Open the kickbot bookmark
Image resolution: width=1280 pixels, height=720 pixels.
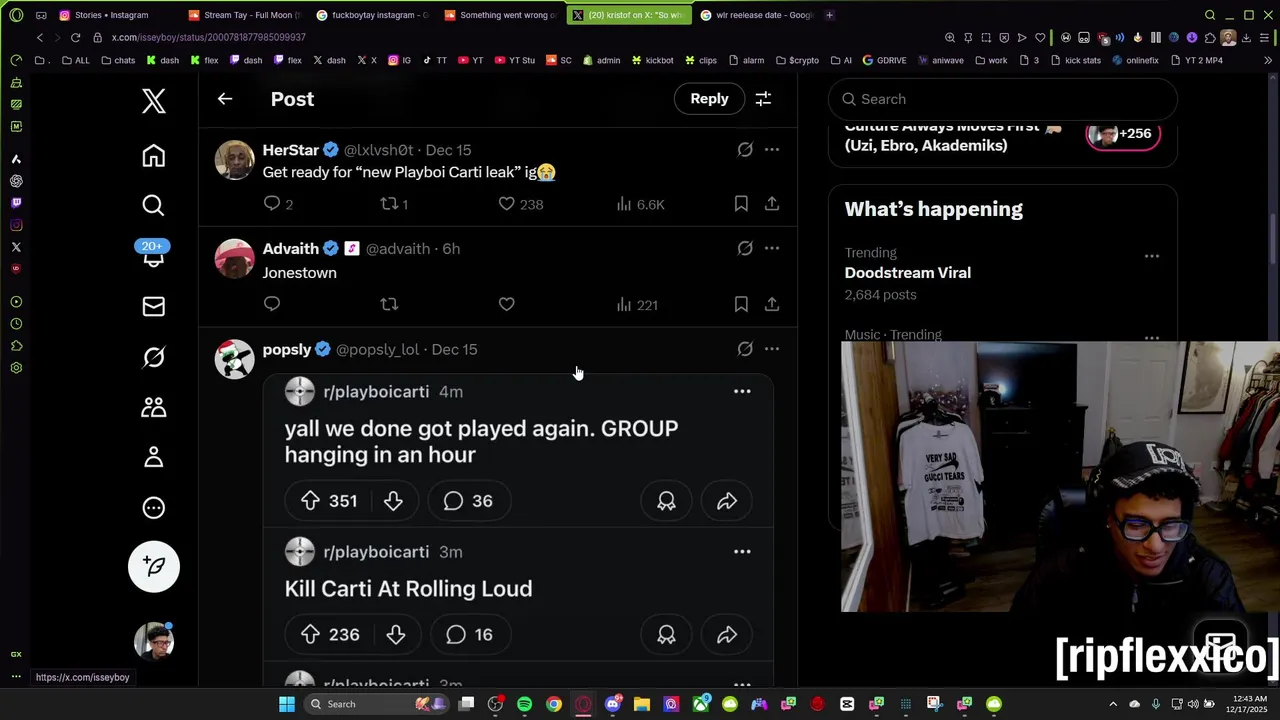(653, 60)
